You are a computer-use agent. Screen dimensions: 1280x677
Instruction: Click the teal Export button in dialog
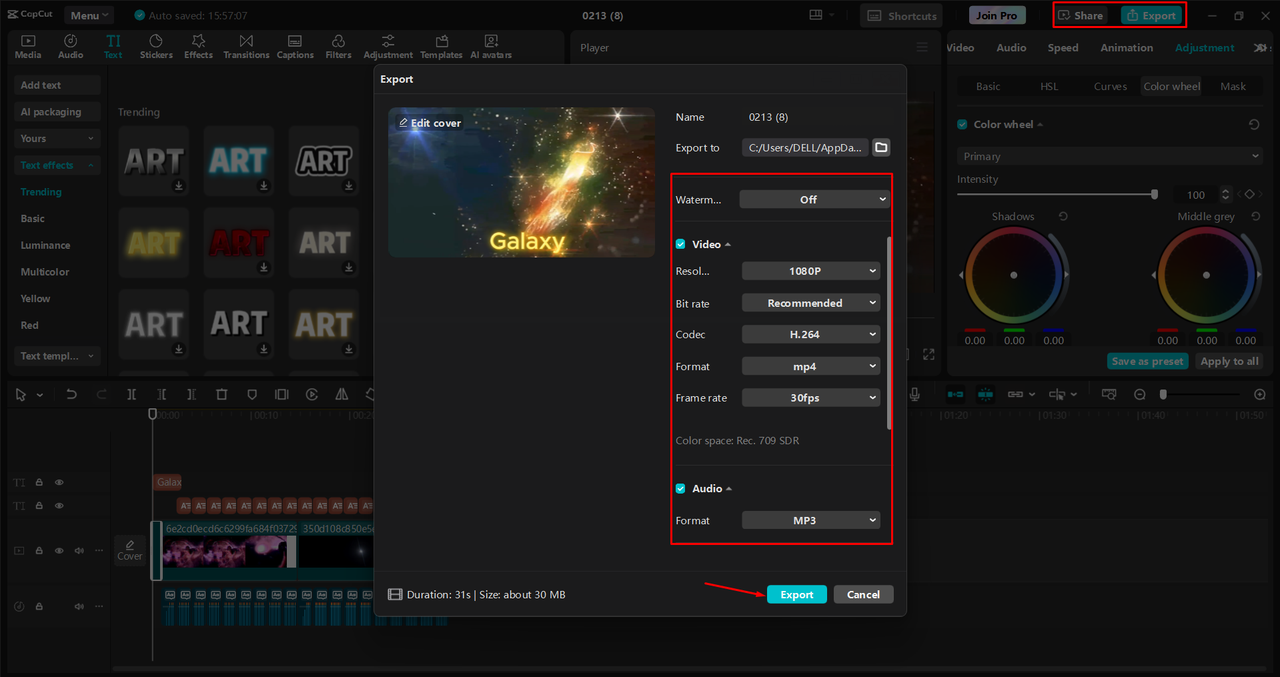coord(797,594)
